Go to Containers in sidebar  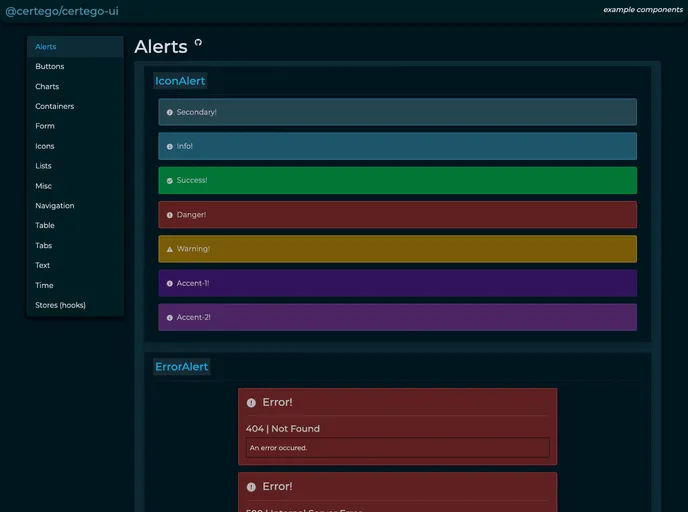[x=75, y=106]
